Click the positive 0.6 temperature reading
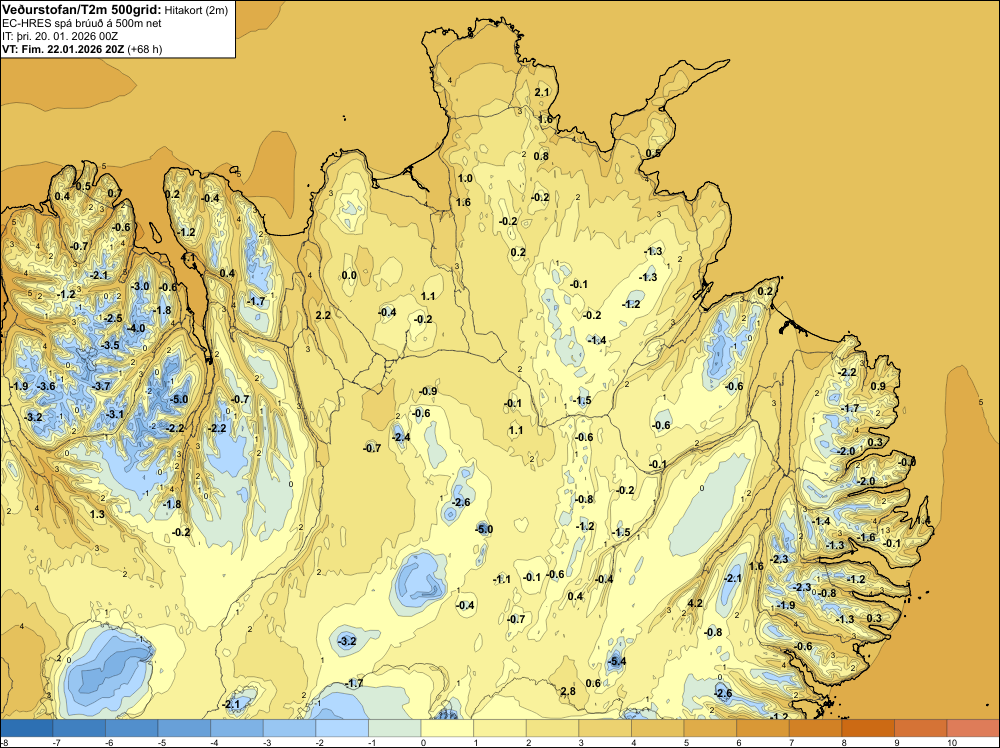 click(x=594, y=683)
